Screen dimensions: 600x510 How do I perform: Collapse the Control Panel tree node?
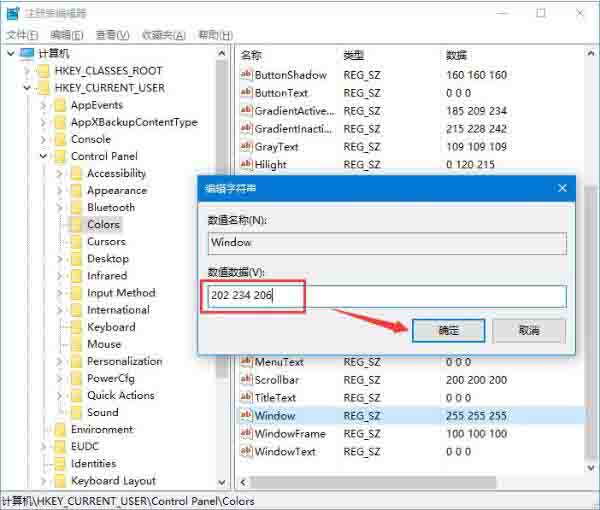43,157
